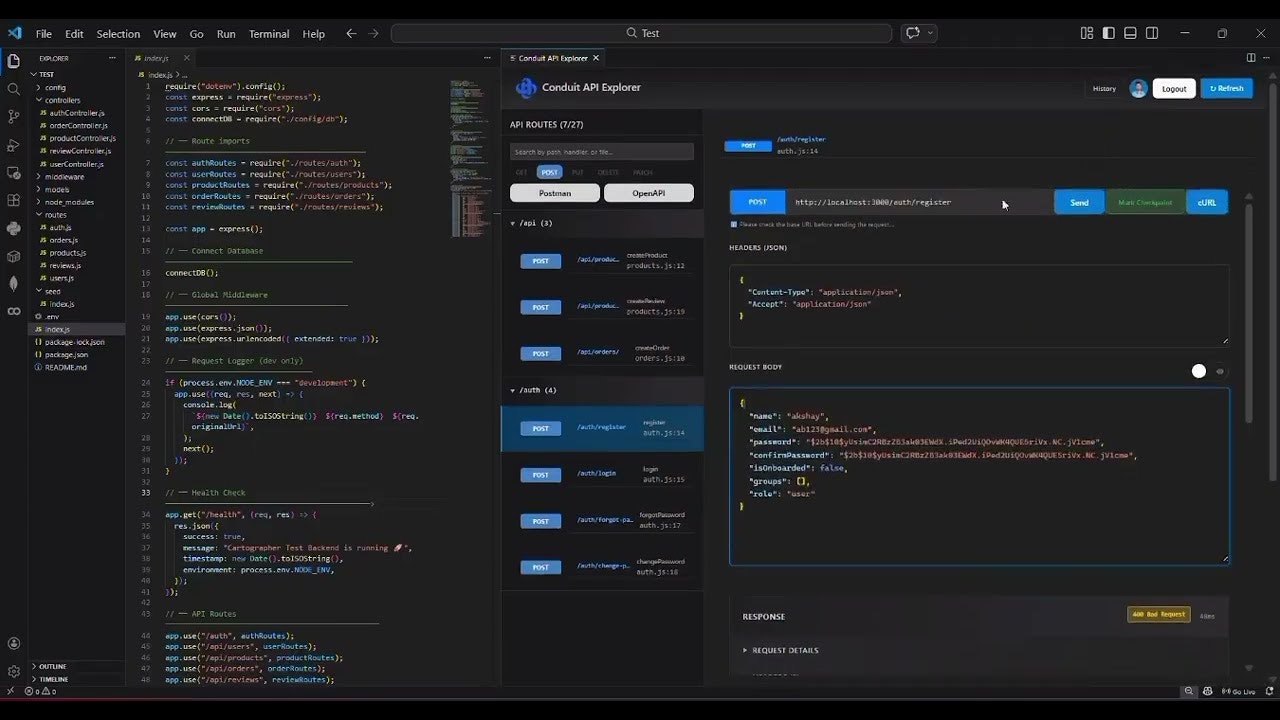Open authController.js in Explorer
Screen dimensions: 1280x720
pos(77,113)
